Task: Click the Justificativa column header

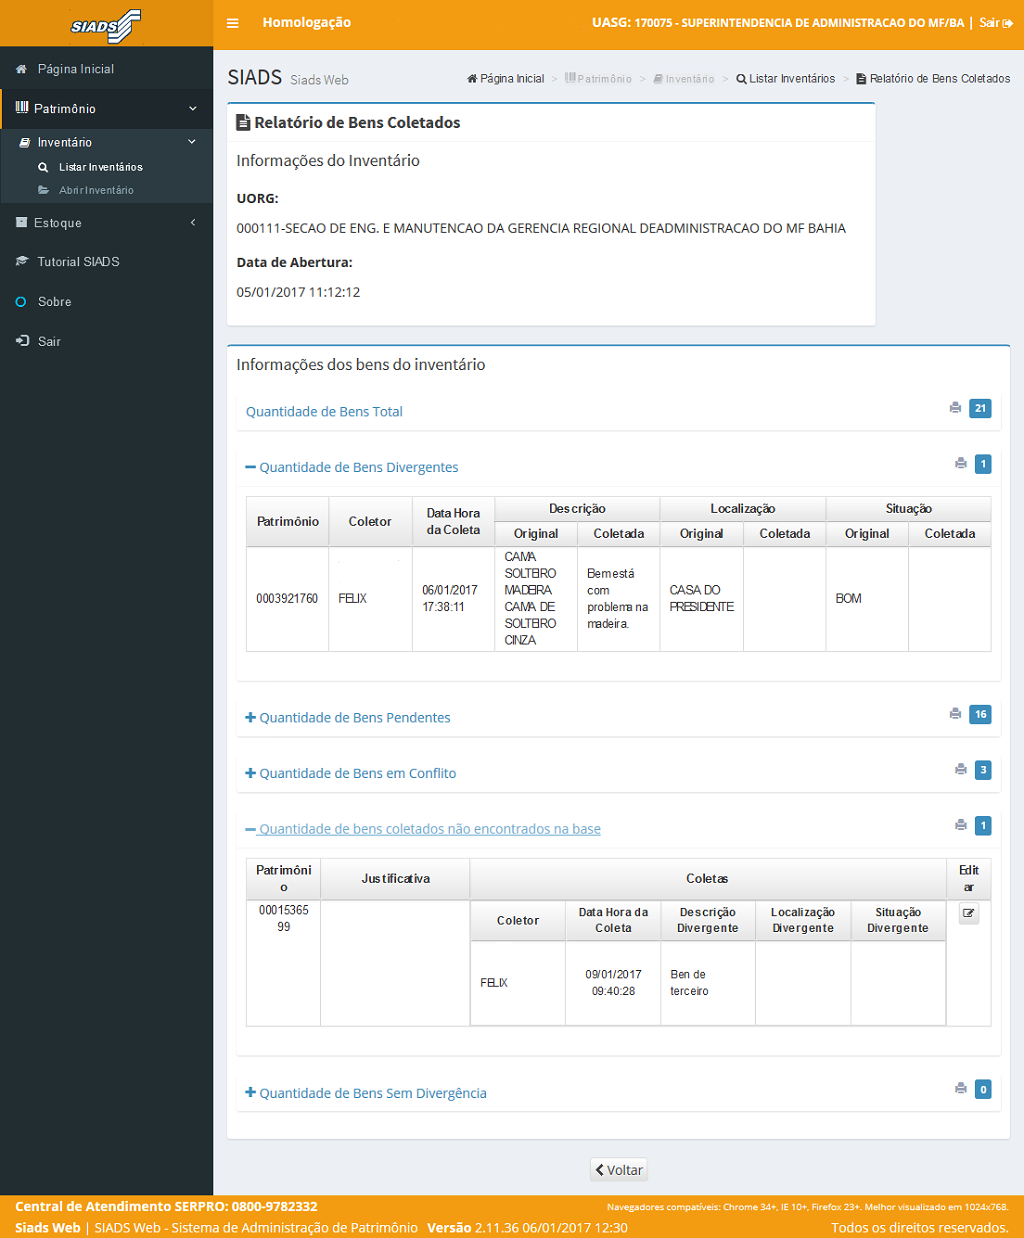Action: pos(395,879)
